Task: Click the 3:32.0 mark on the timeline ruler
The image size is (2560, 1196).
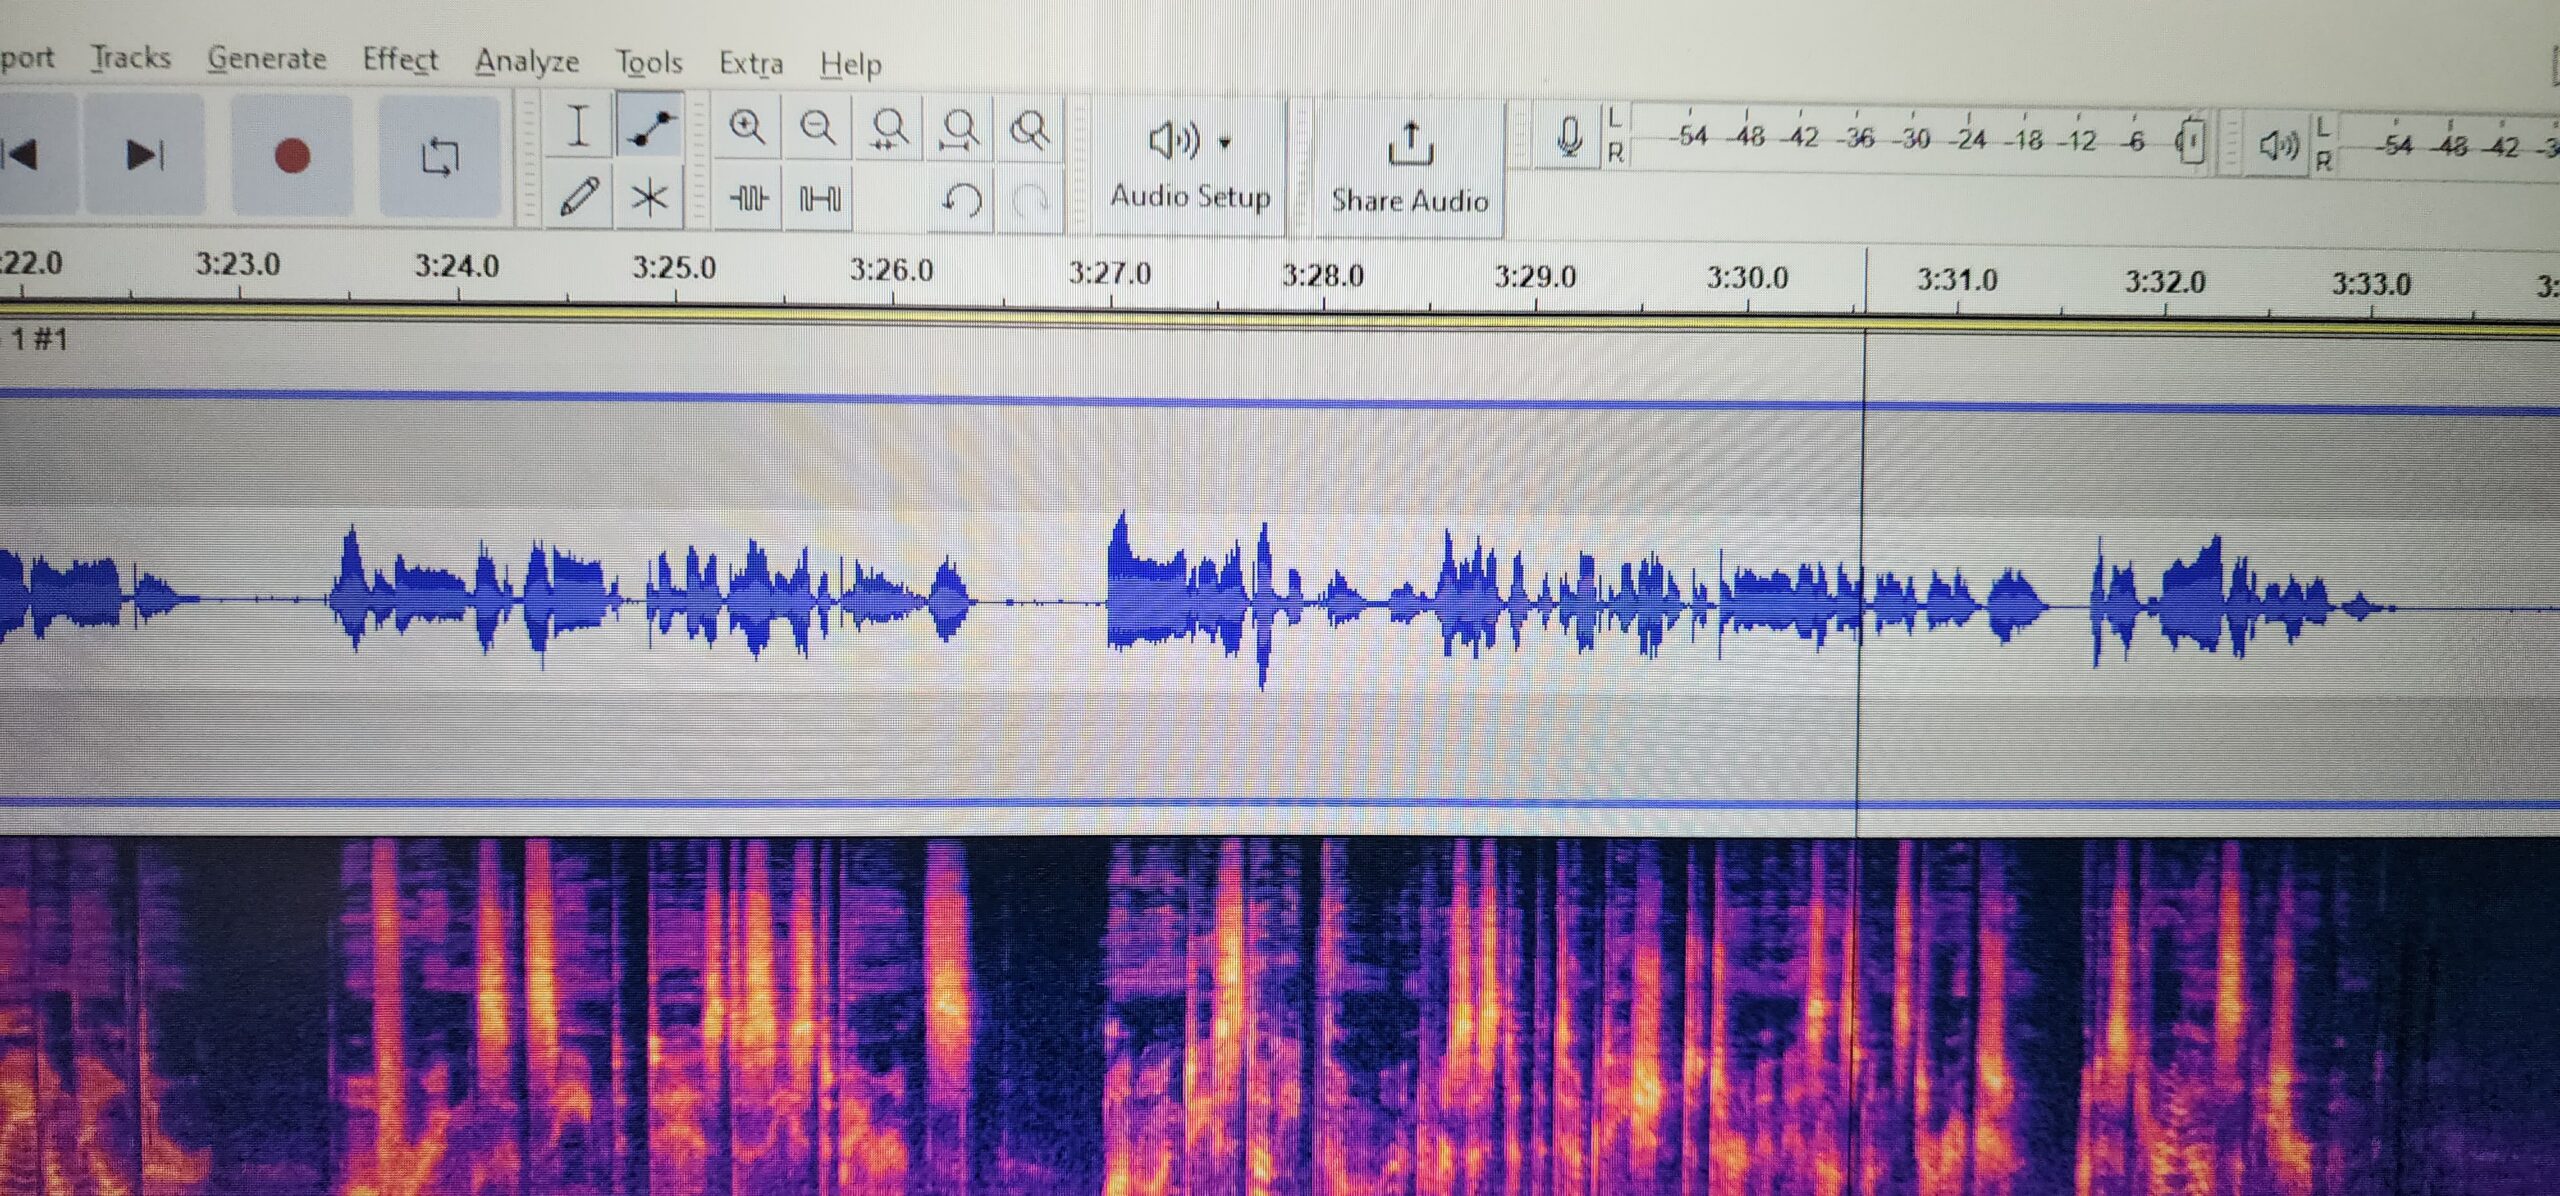Action: coord(2165,281)
